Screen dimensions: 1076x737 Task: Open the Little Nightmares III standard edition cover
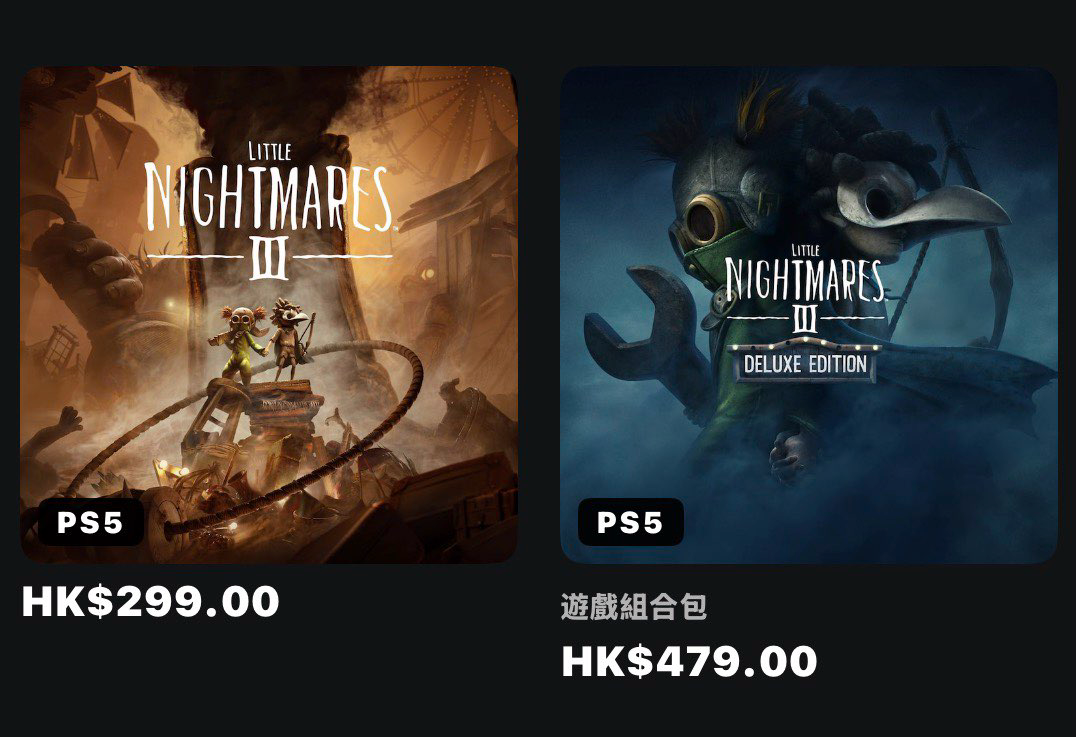[x=268, y=314]
